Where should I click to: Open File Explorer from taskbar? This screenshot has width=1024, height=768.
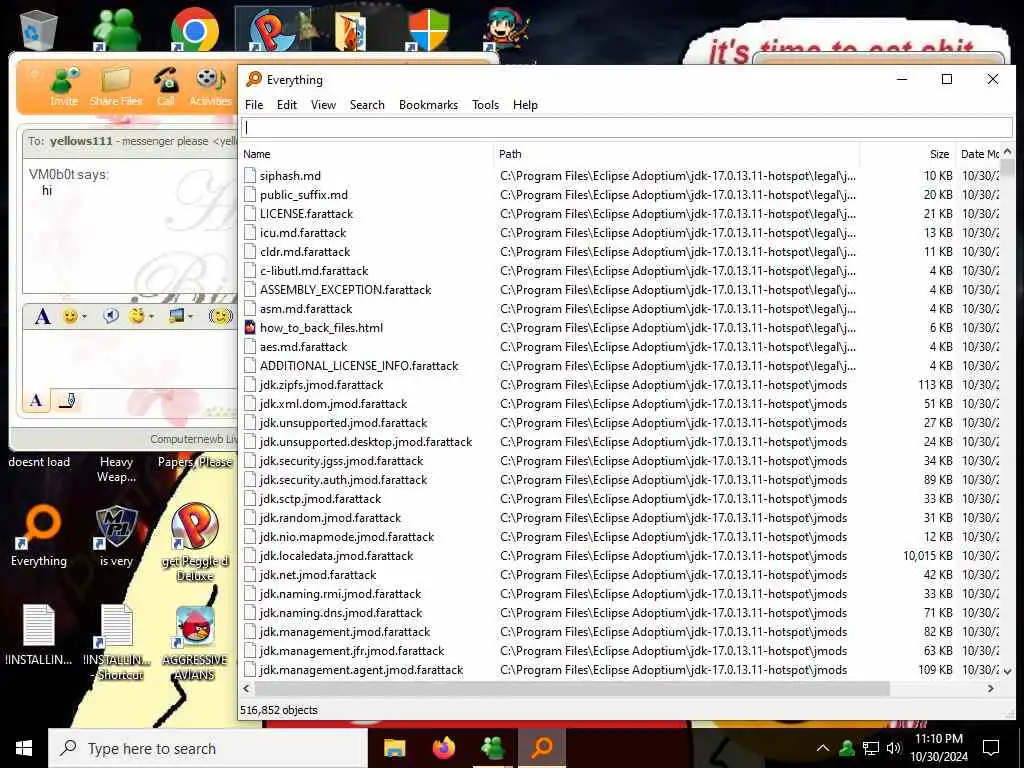(394, 748)
